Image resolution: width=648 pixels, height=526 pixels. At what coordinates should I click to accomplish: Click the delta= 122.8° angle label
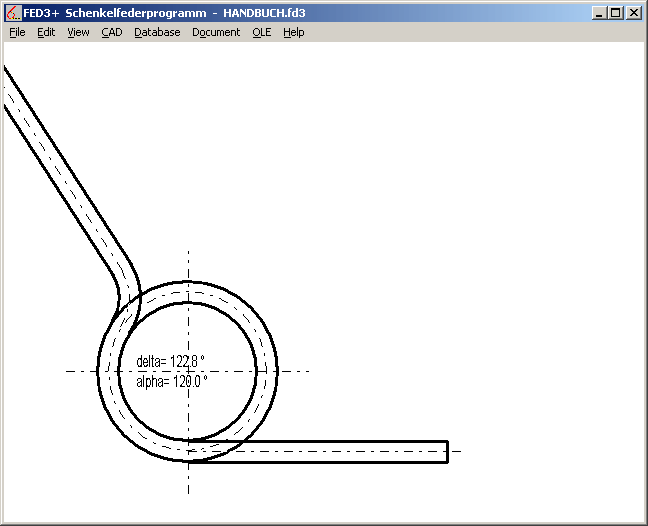tap(171, 362)
